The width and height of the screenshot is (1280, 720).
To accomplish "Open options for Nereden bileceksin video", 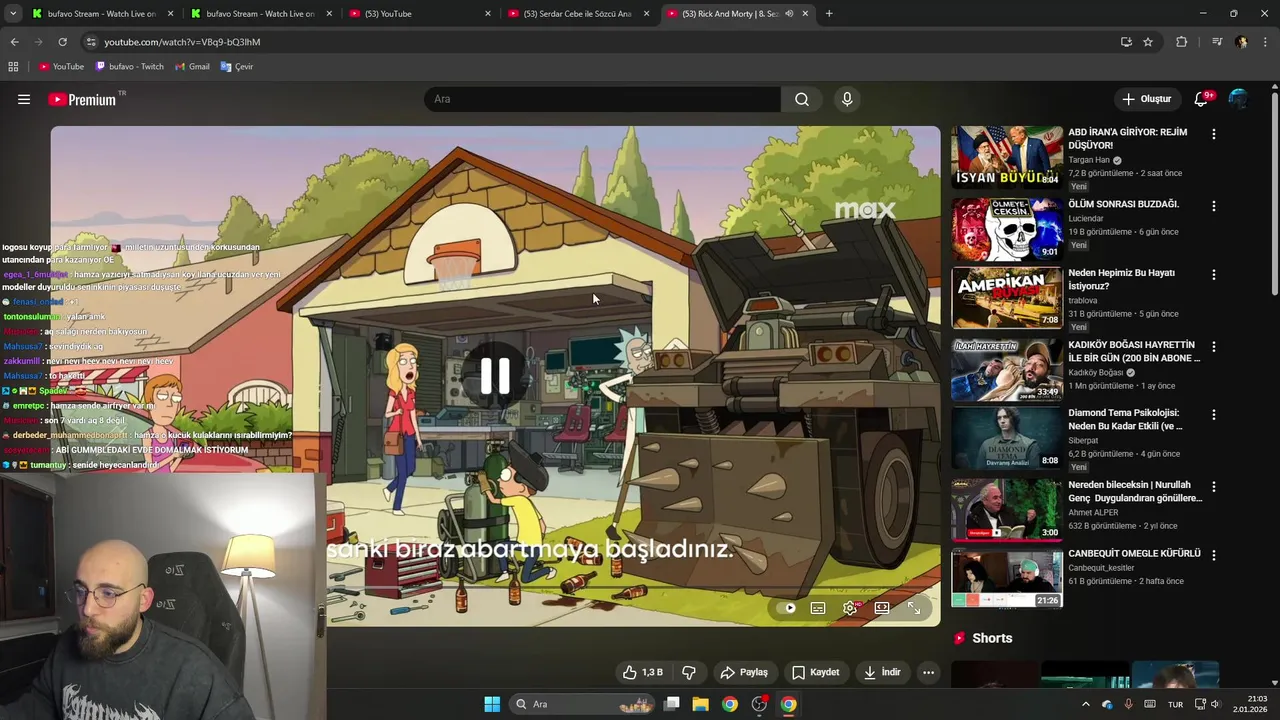I will click(1214, 486).
